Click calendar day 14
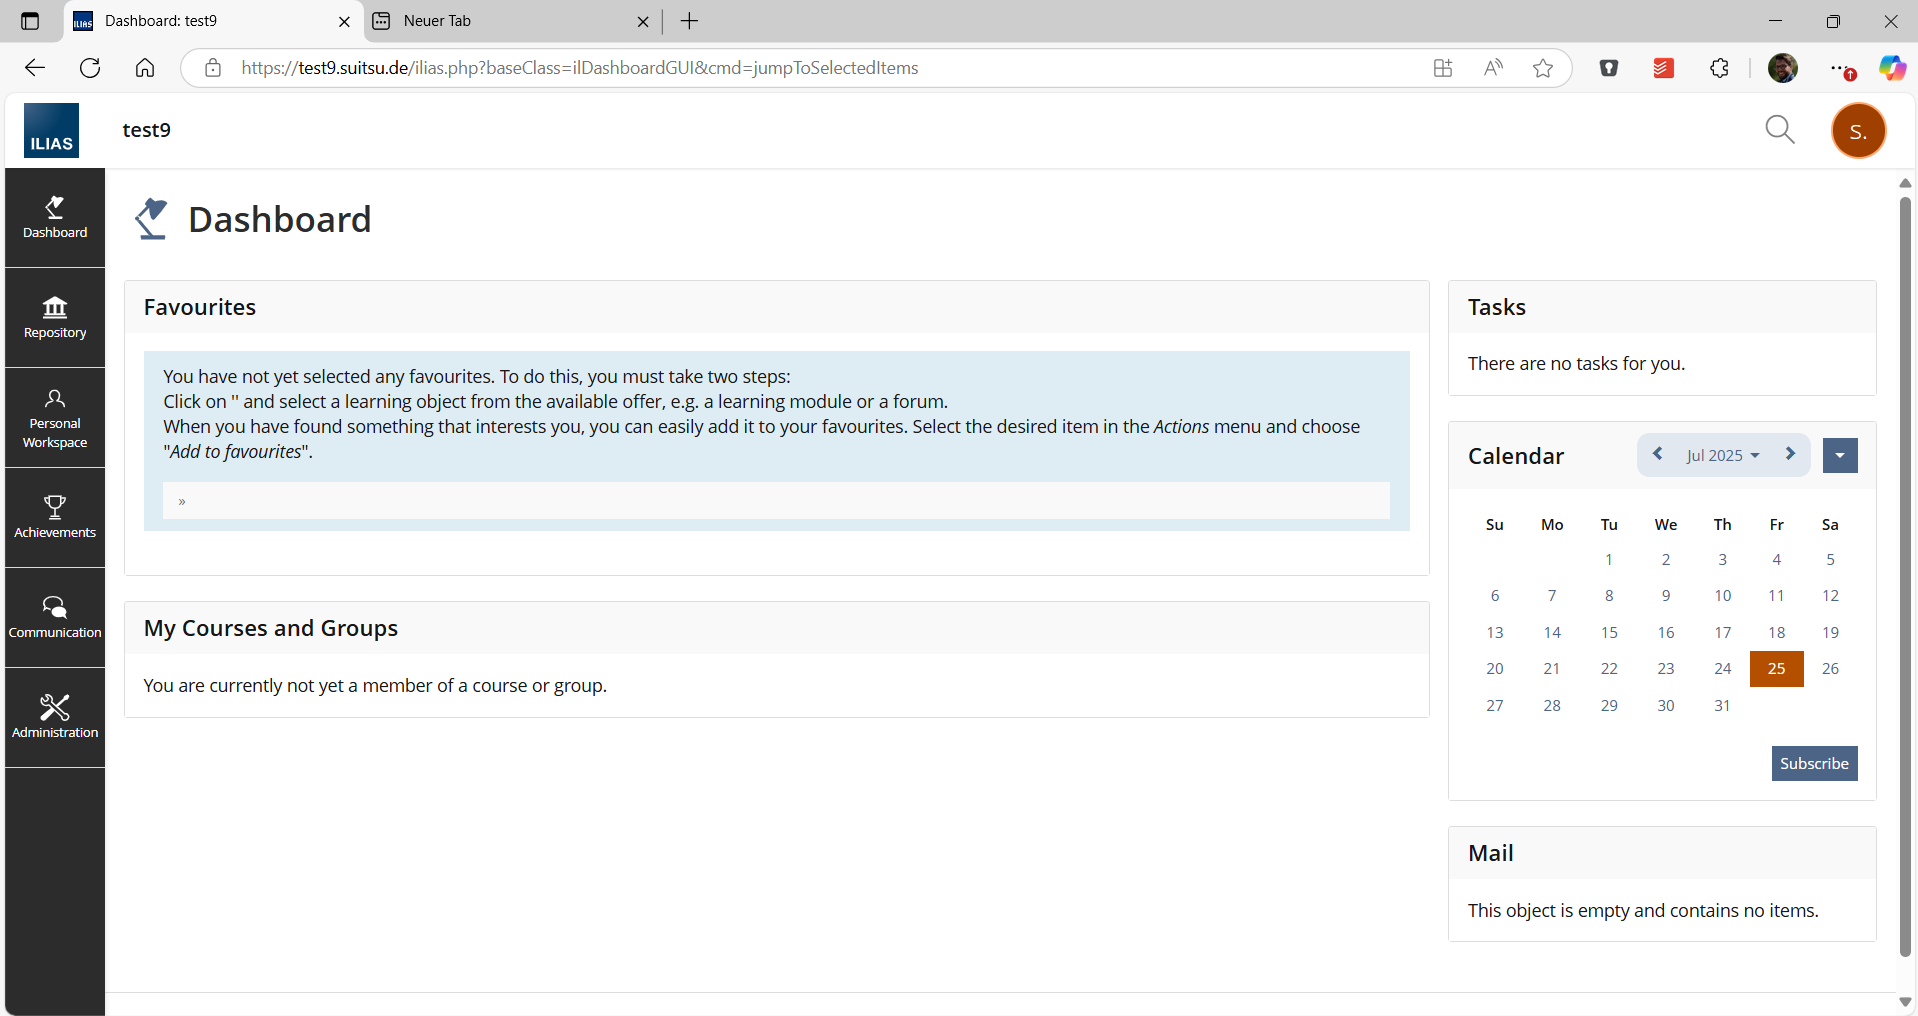The height and width of the screenshot is (1016, 1918). [1551, 633]
